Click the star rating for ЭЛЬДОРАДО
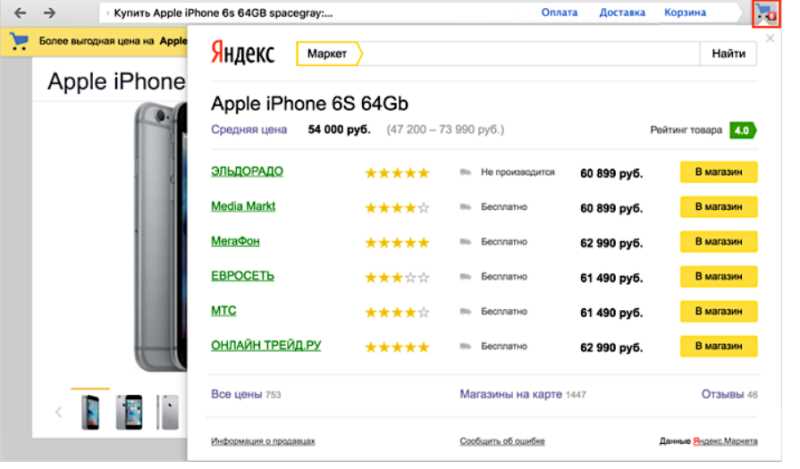 pyautogui.click(x=397, y=173)
